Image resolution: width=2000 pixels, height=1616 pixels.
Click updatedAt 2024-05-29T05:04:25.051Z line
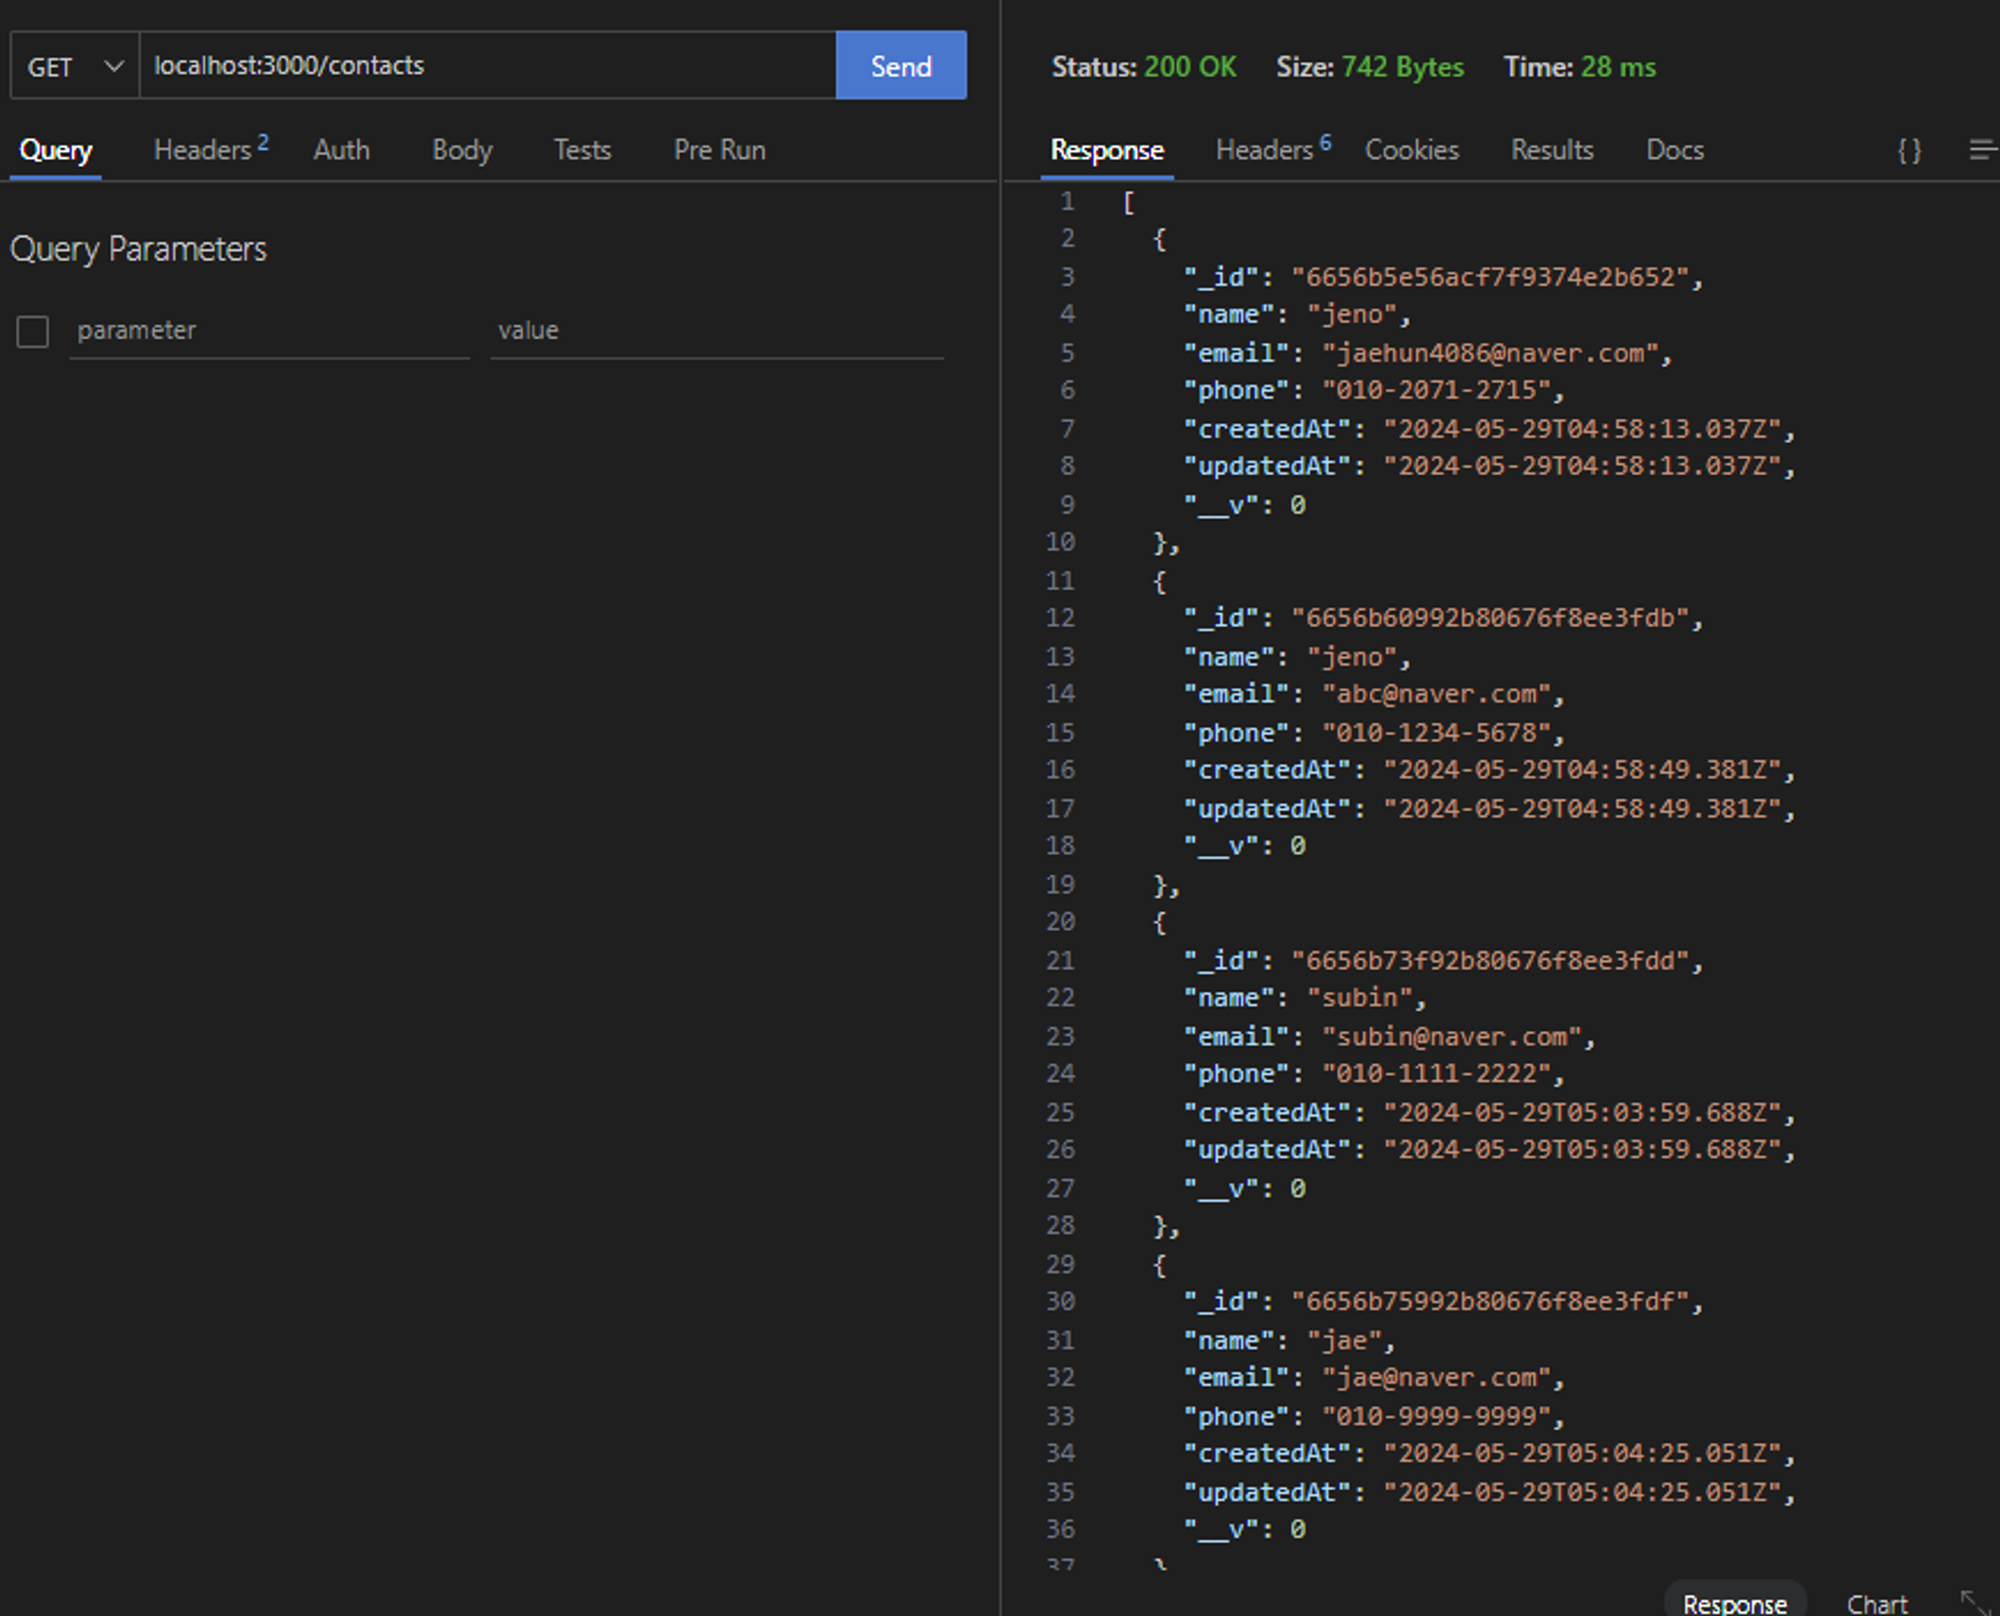(x=1490, y=1493)
